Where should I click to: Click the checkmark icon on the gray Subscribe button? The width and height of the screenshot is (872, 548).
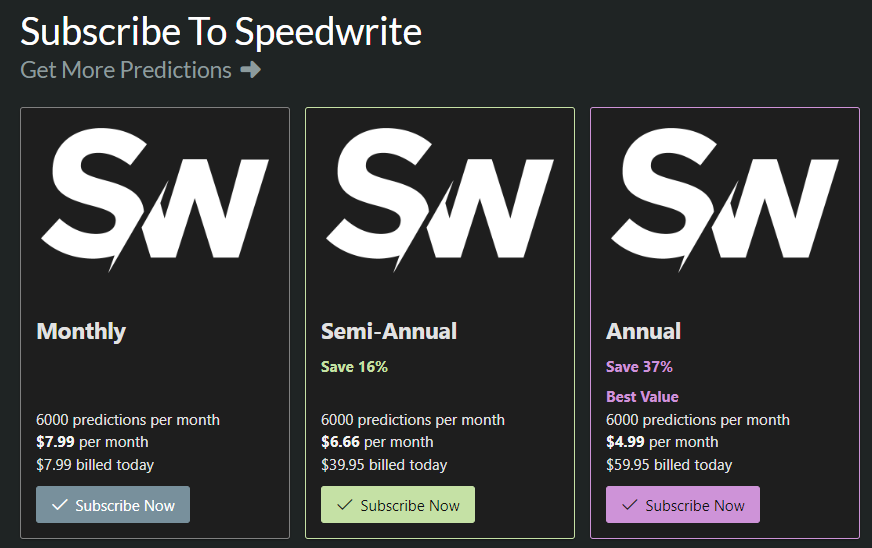tap(59, 505)
